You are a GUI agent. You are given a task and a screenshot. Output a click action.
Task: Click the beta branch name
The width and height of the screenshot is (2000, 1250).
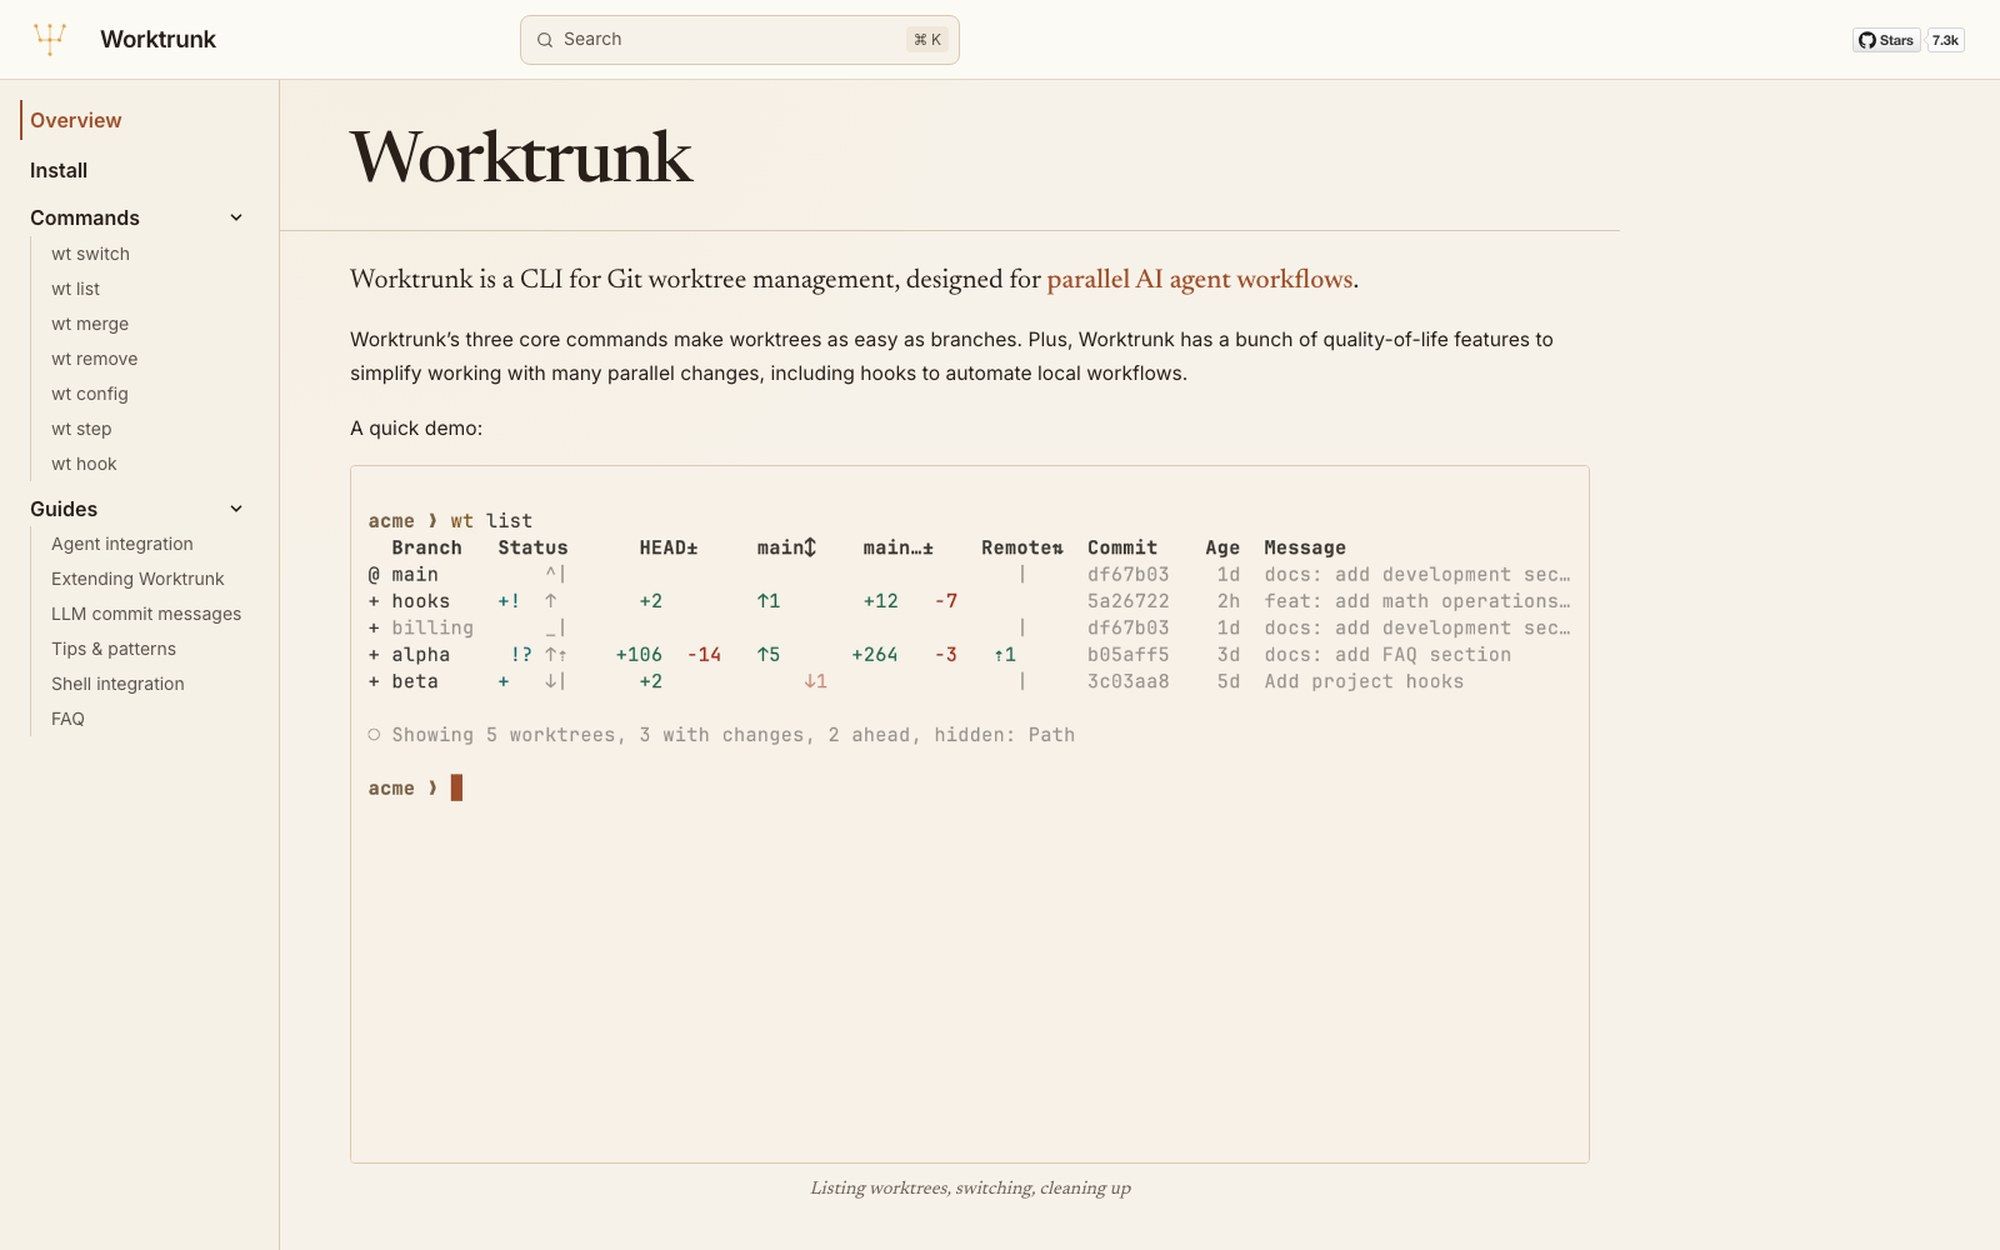pos(415,682)
